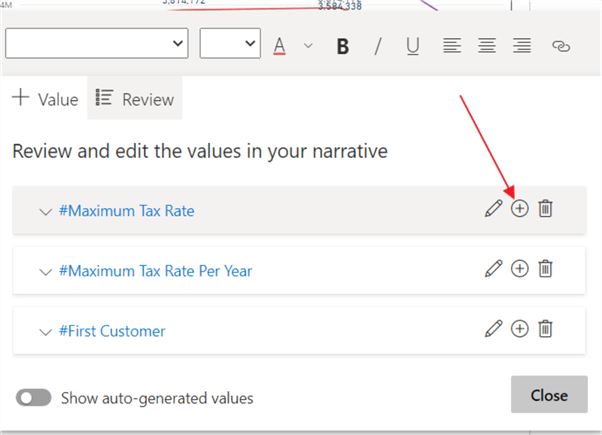Edit the #Maximum Tax Rate value
The height and width of the screenshot is (435, 602).
[493, 209]
